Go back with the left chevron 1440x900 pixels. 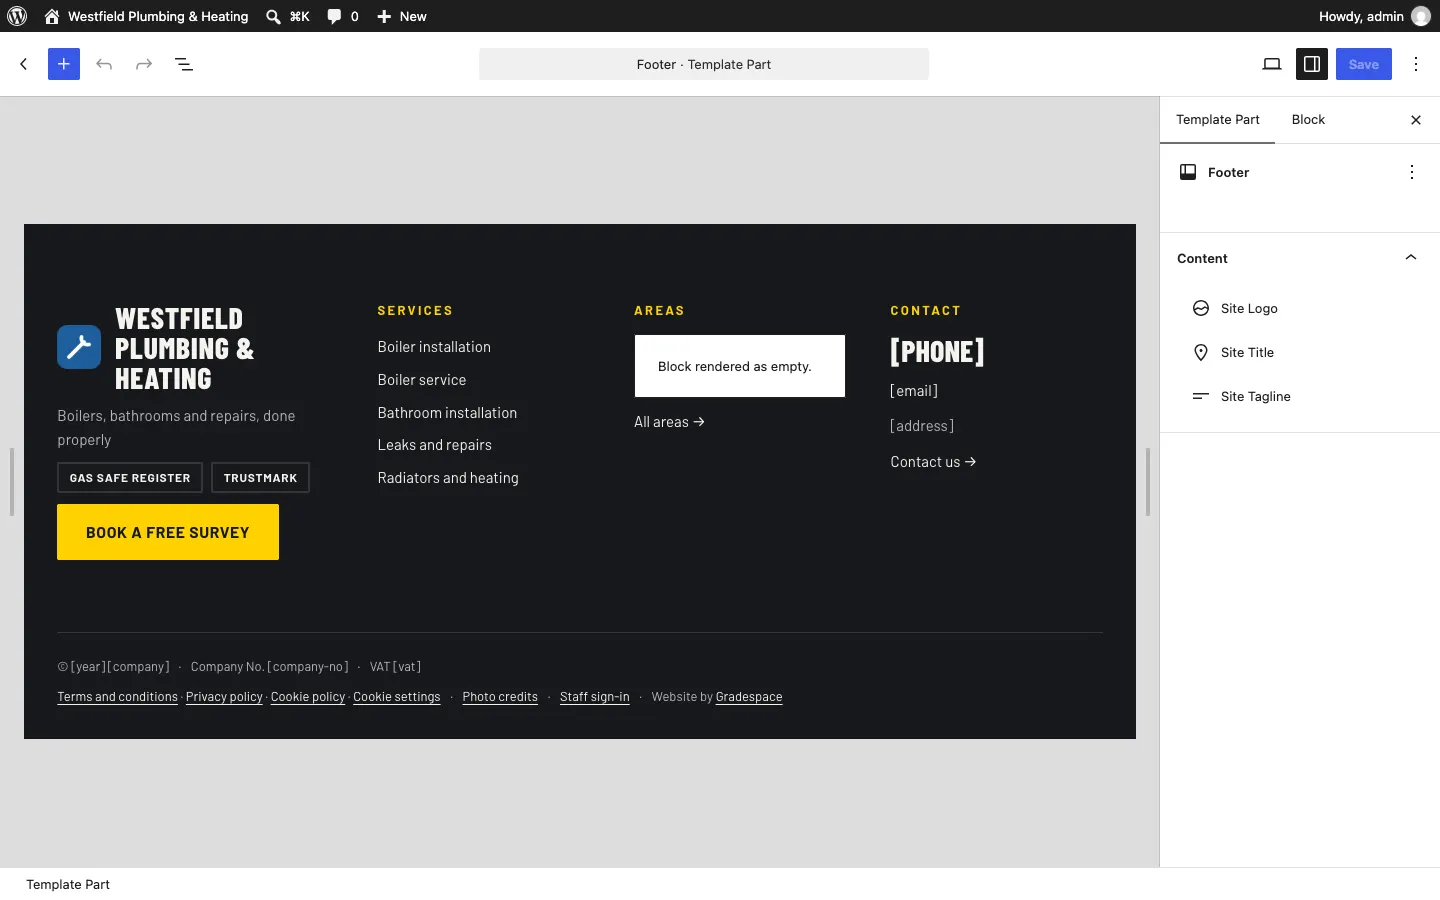pyautogui.click(x=24, y=64)
